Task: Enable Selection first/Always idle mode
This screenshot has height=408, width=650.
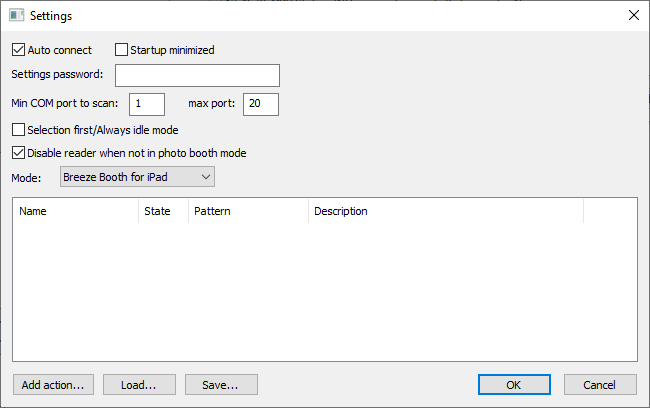Action: [x=18, y=129]
